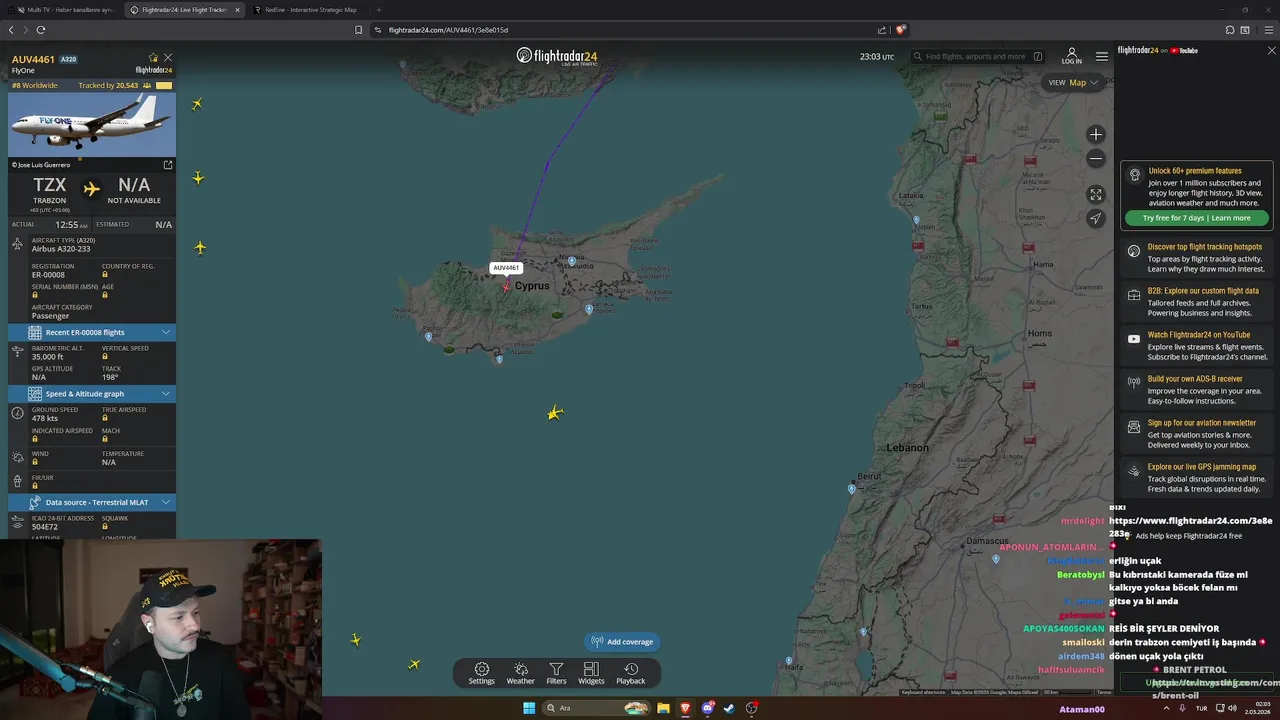Click the taskbar search box
This screenshot has height=720, width=1280.
point(597,708)
